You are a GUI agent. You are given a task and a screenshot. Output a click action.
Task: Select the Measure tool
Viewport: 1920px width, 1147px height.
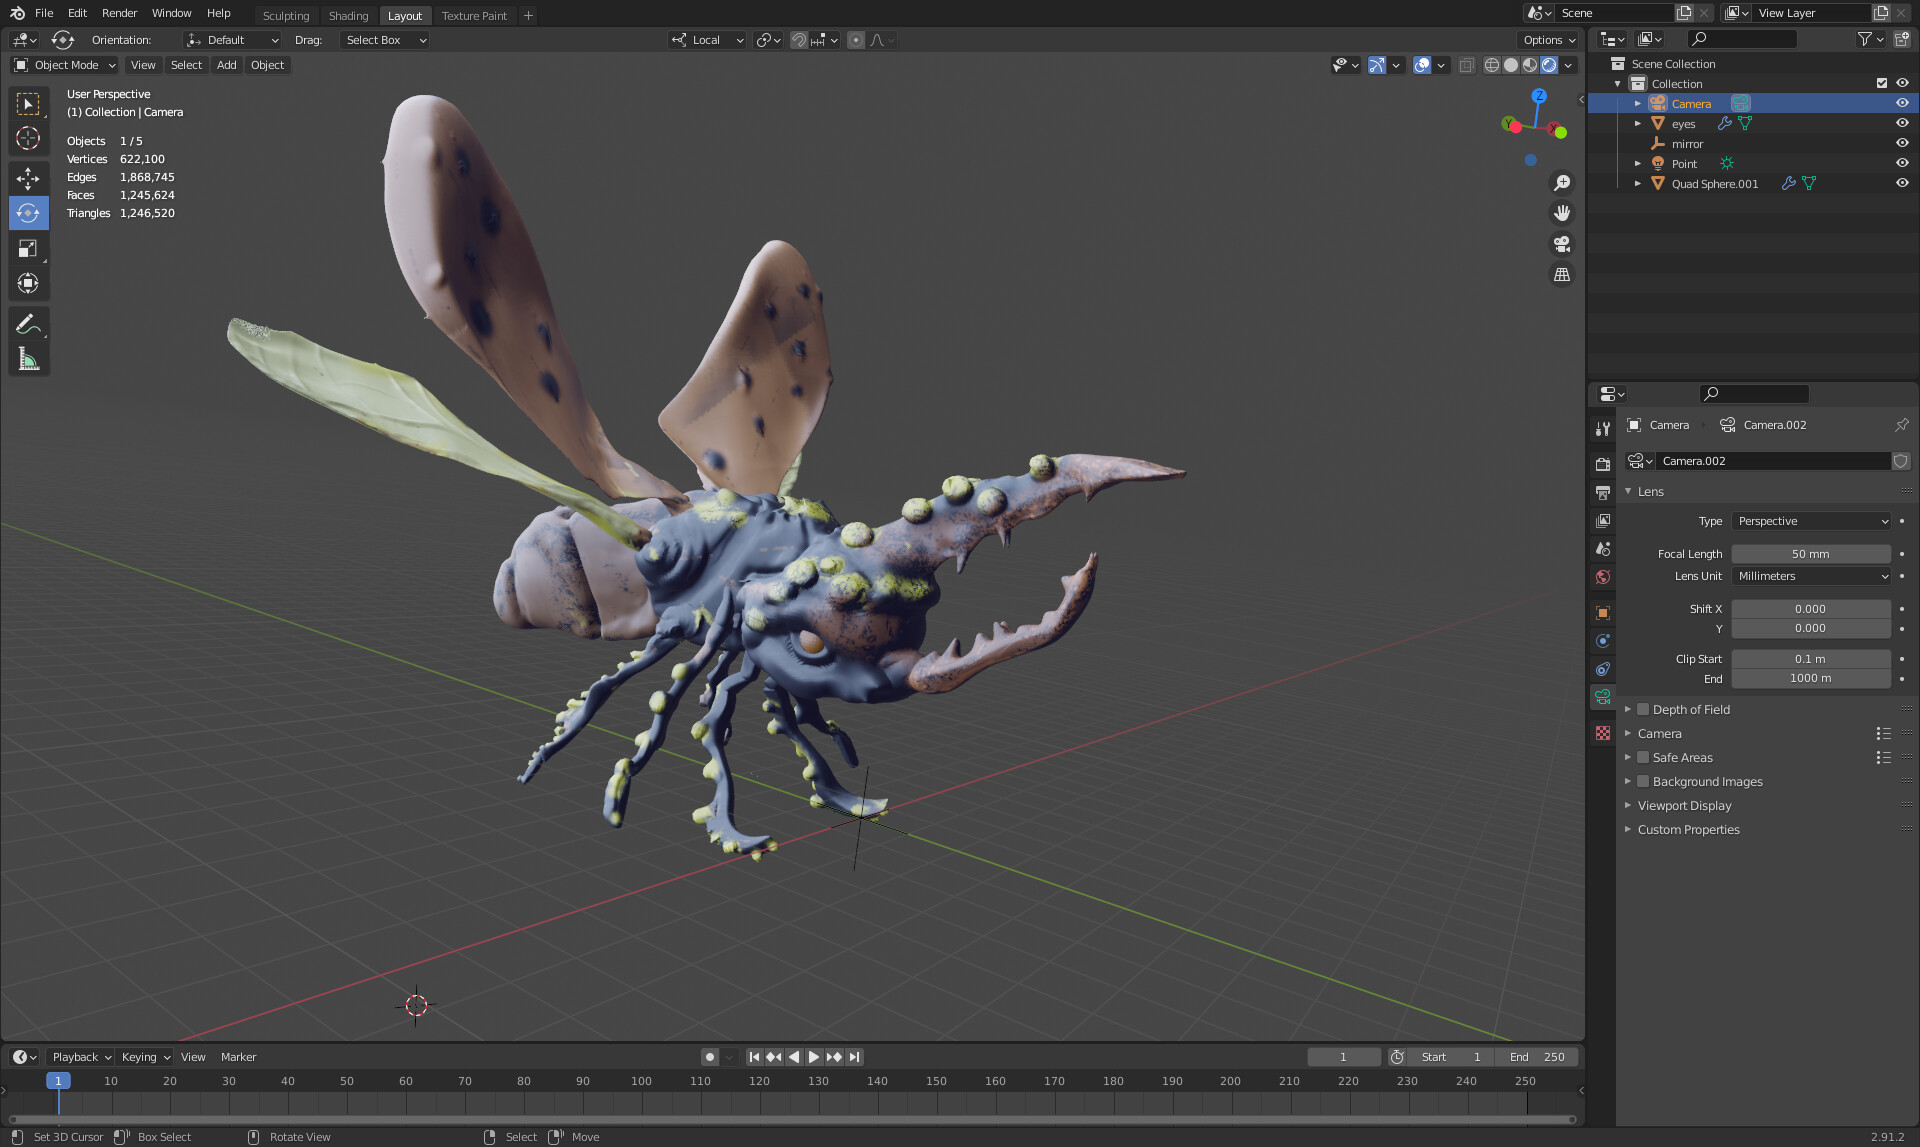(x=28, y=357)
